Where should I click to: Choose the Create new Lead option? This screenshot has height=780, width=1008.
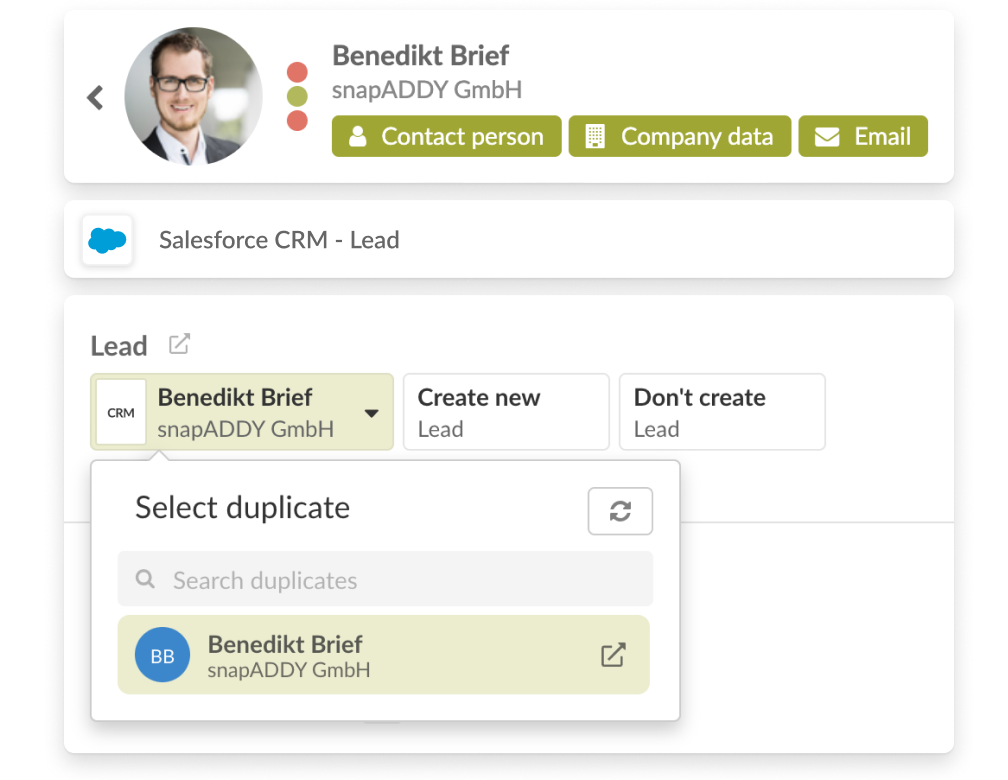coord(506,411)
